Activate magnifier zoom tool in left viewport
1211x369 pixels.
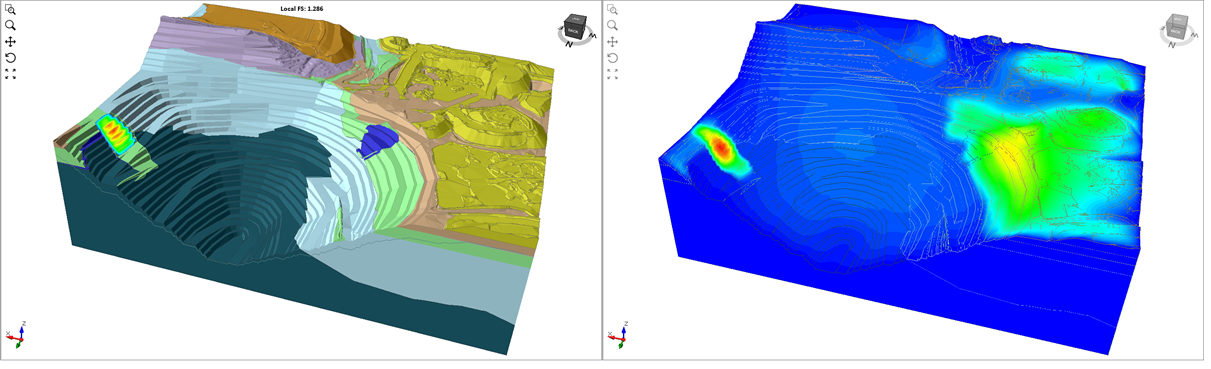(x=11, y=25)
